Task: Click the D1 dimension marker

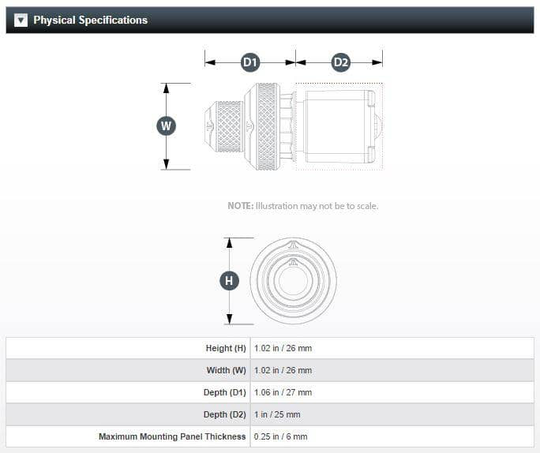Action: pos(250,62)
